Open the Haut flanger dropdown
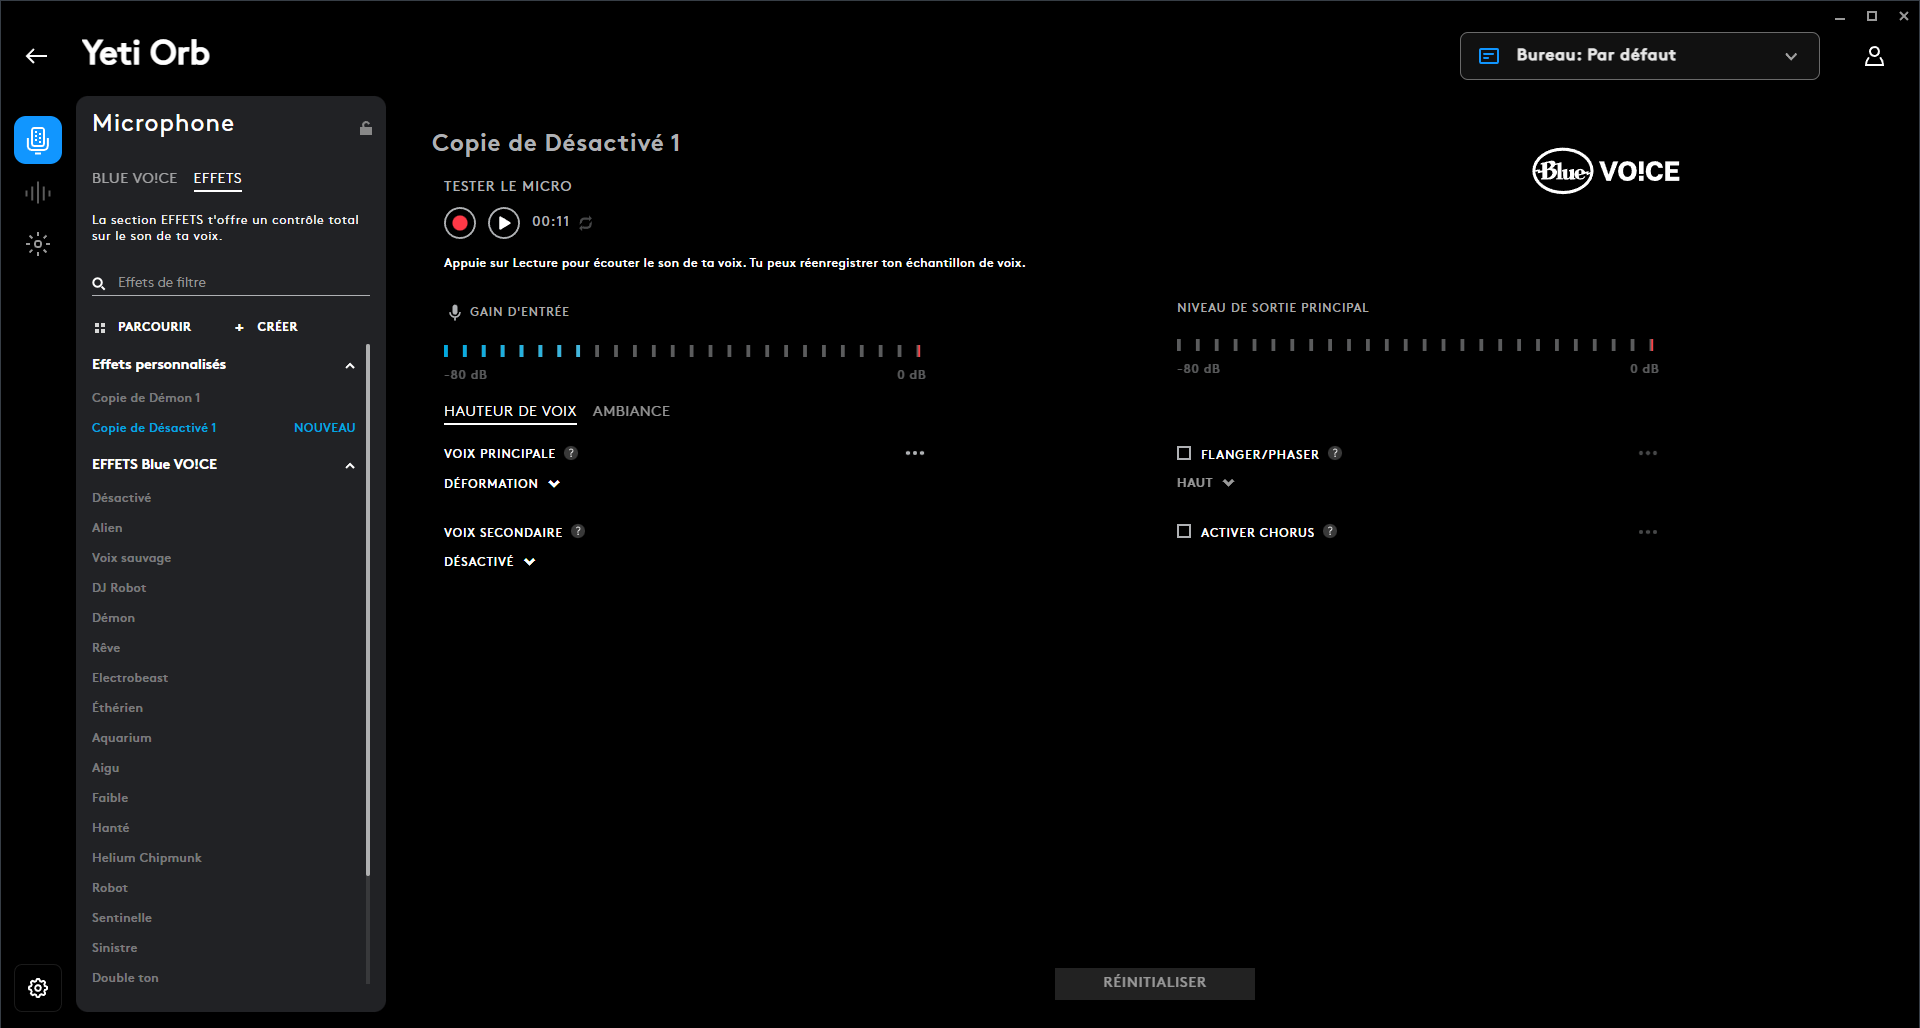 pos(1206,483)
